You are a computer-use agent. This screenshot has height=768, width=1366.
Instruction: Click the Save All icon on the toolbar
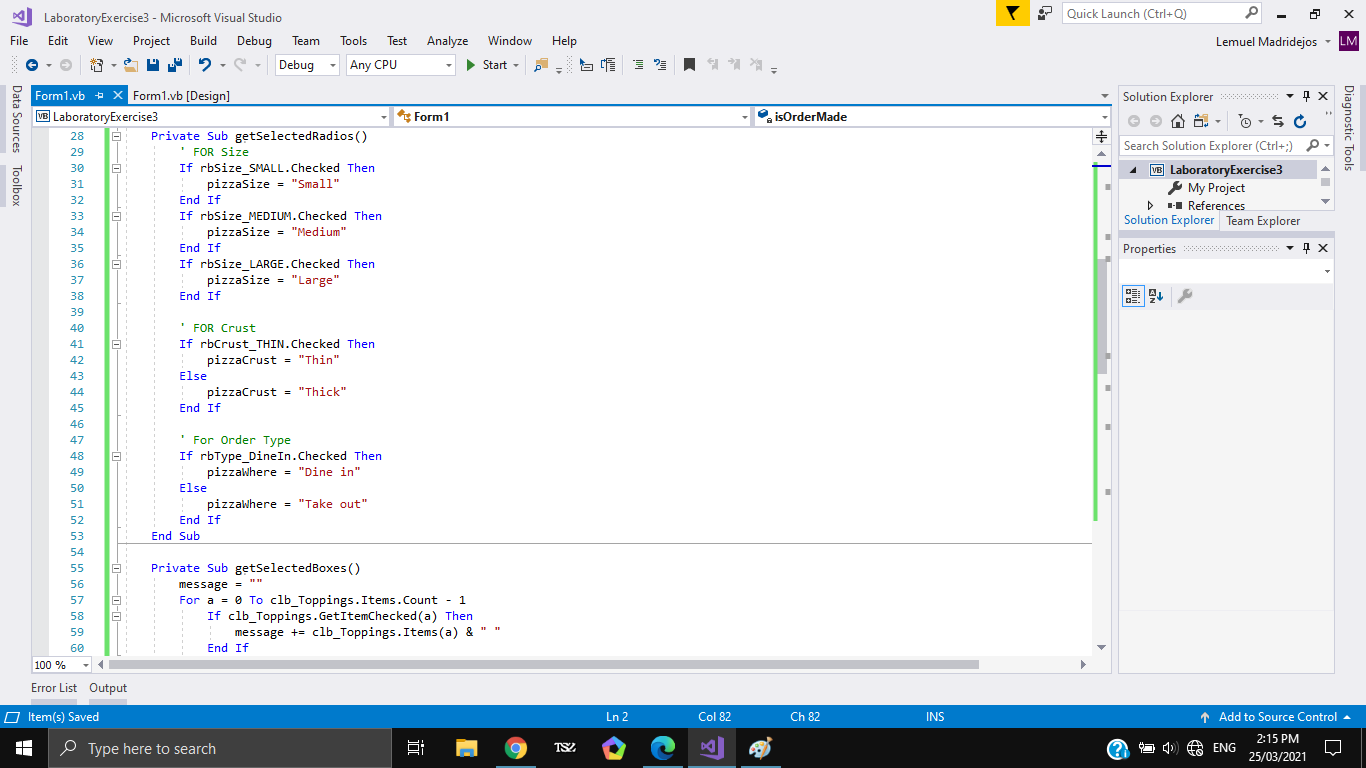[x=175, y=65]
